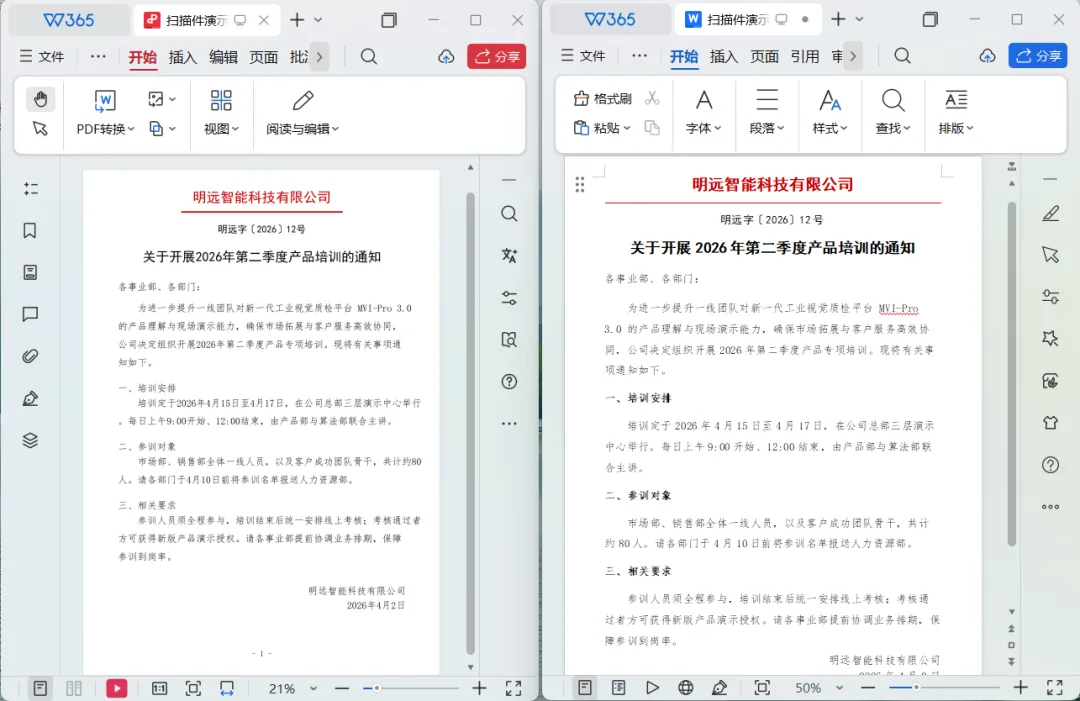Click red play slideshow button in PDF status bar

click(116, 688)
